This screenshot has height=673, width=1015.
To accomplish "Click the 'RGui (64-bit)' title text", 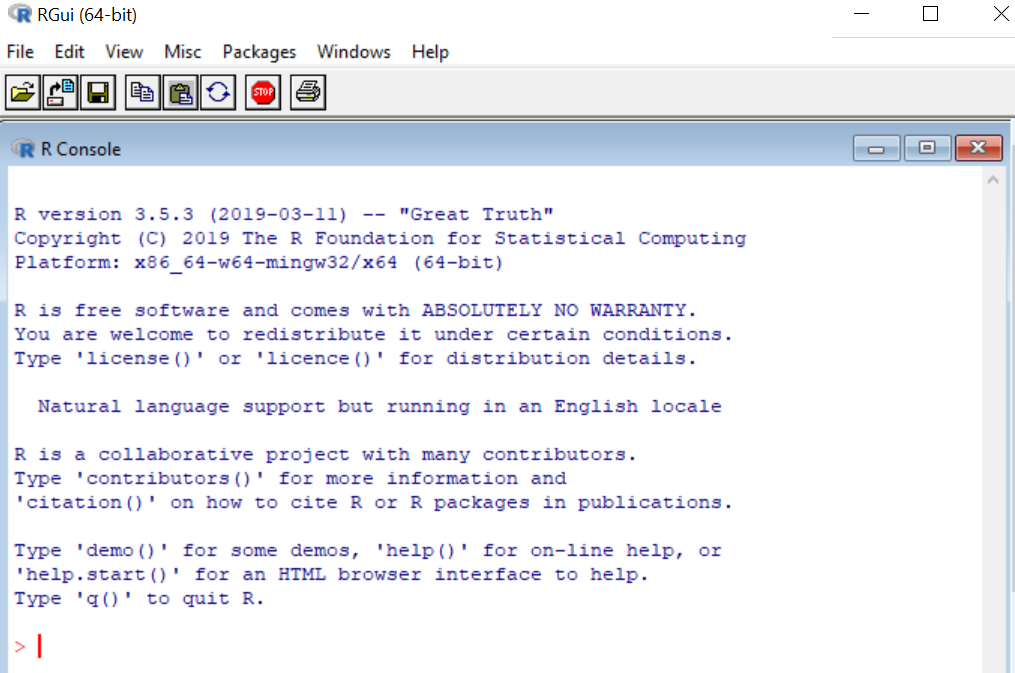I will 87,14.
